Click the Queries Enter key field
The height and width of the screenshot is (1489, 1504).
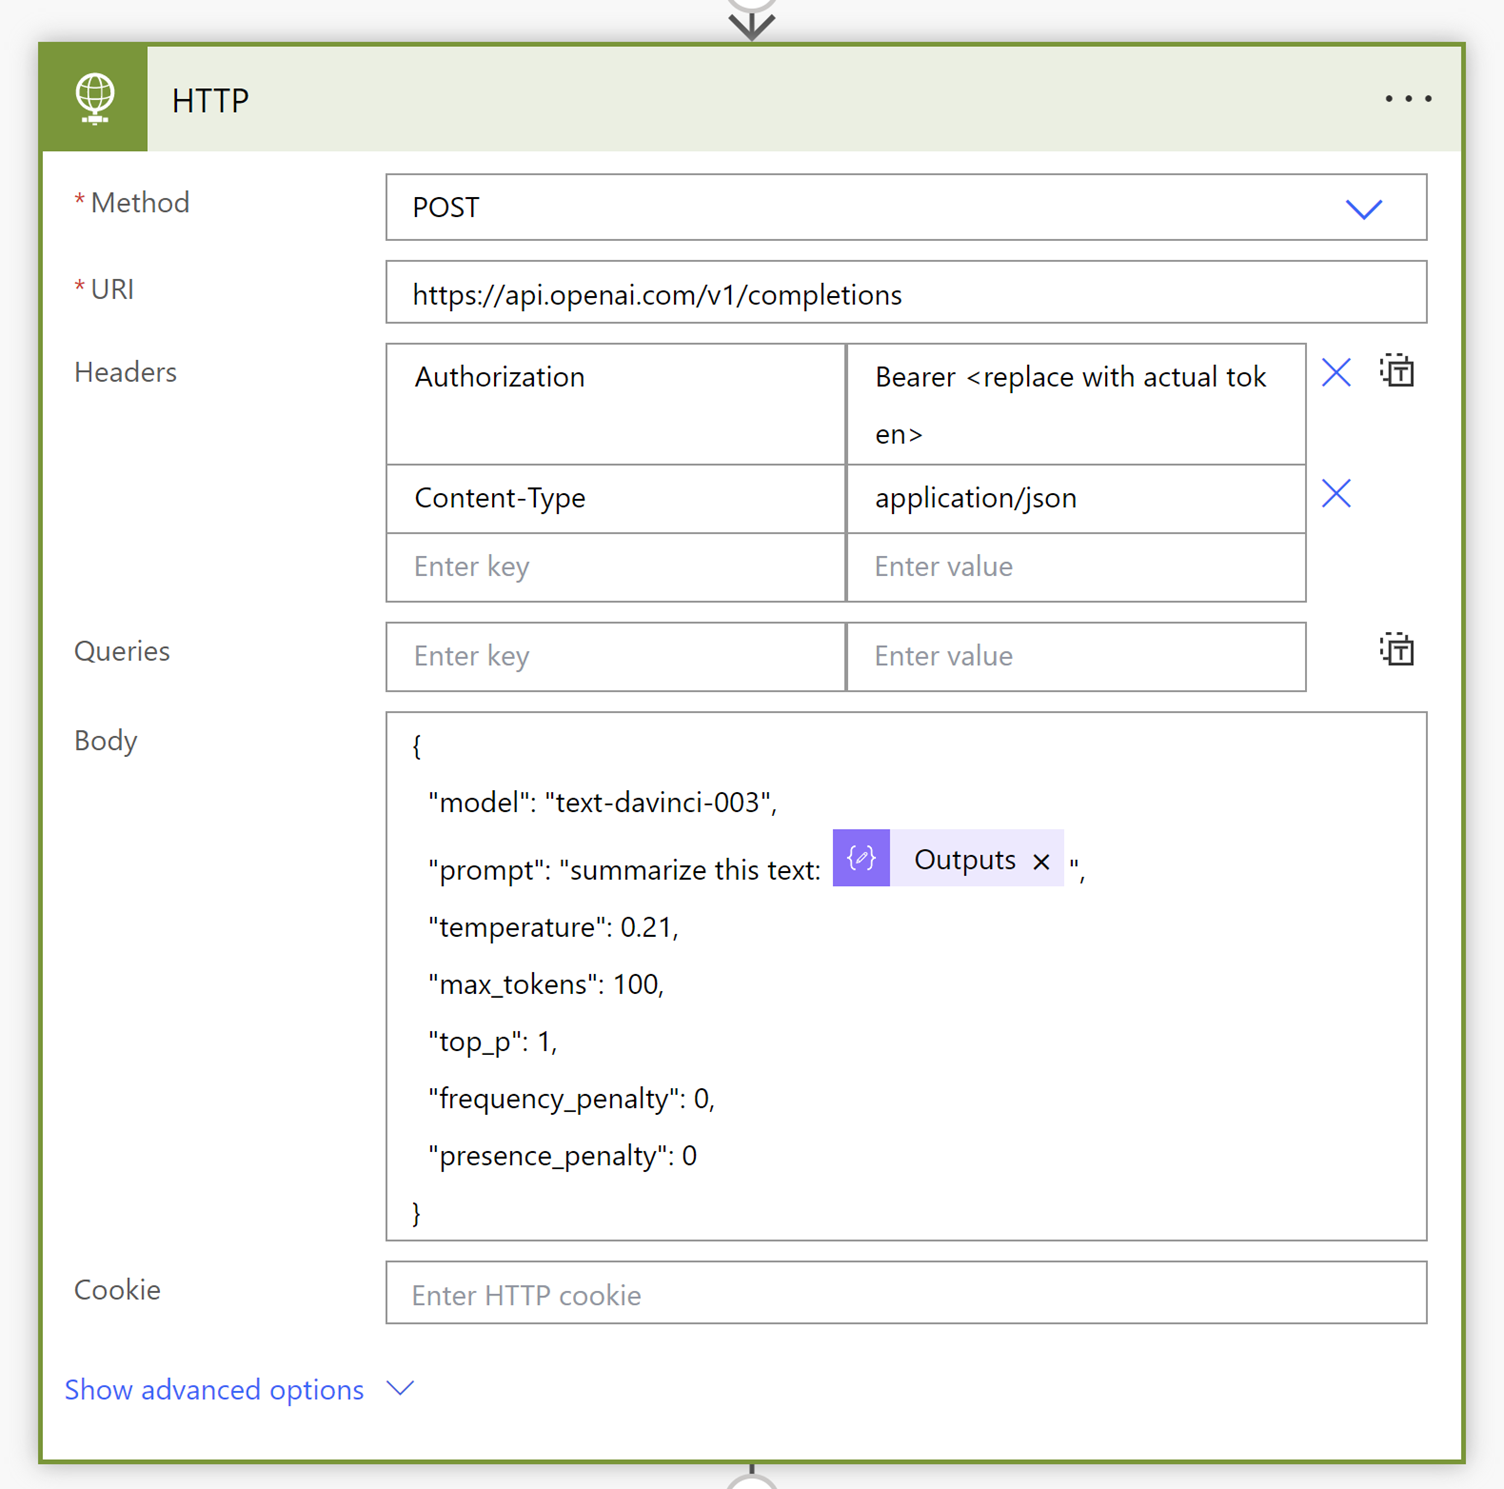click(616, 656)
